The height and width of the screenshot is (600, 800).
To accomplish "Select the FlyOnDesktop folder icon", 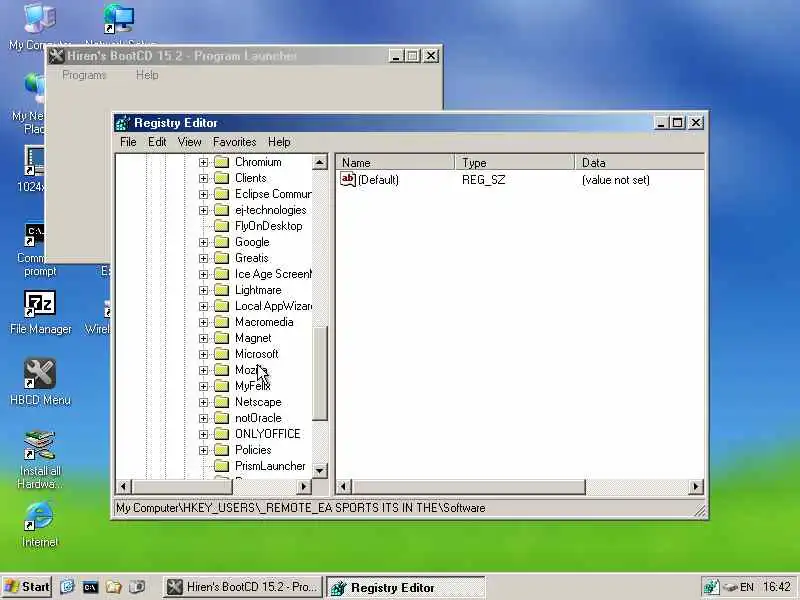I will [x=221, y=226].
